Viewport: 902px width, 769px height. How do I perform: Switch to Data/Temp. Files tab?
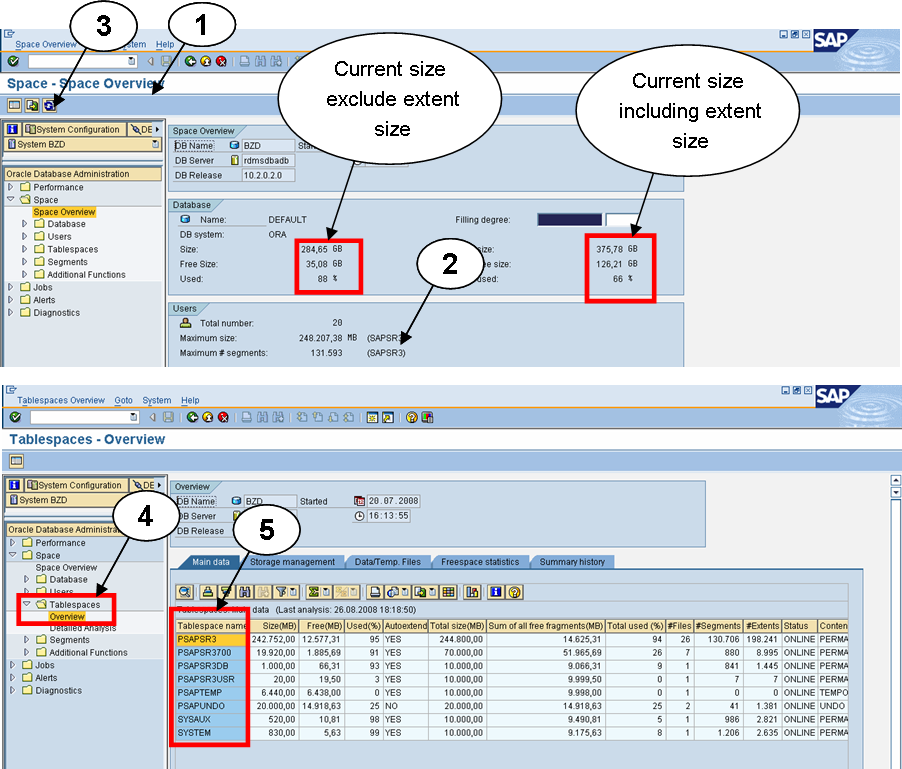pos(388,562)
